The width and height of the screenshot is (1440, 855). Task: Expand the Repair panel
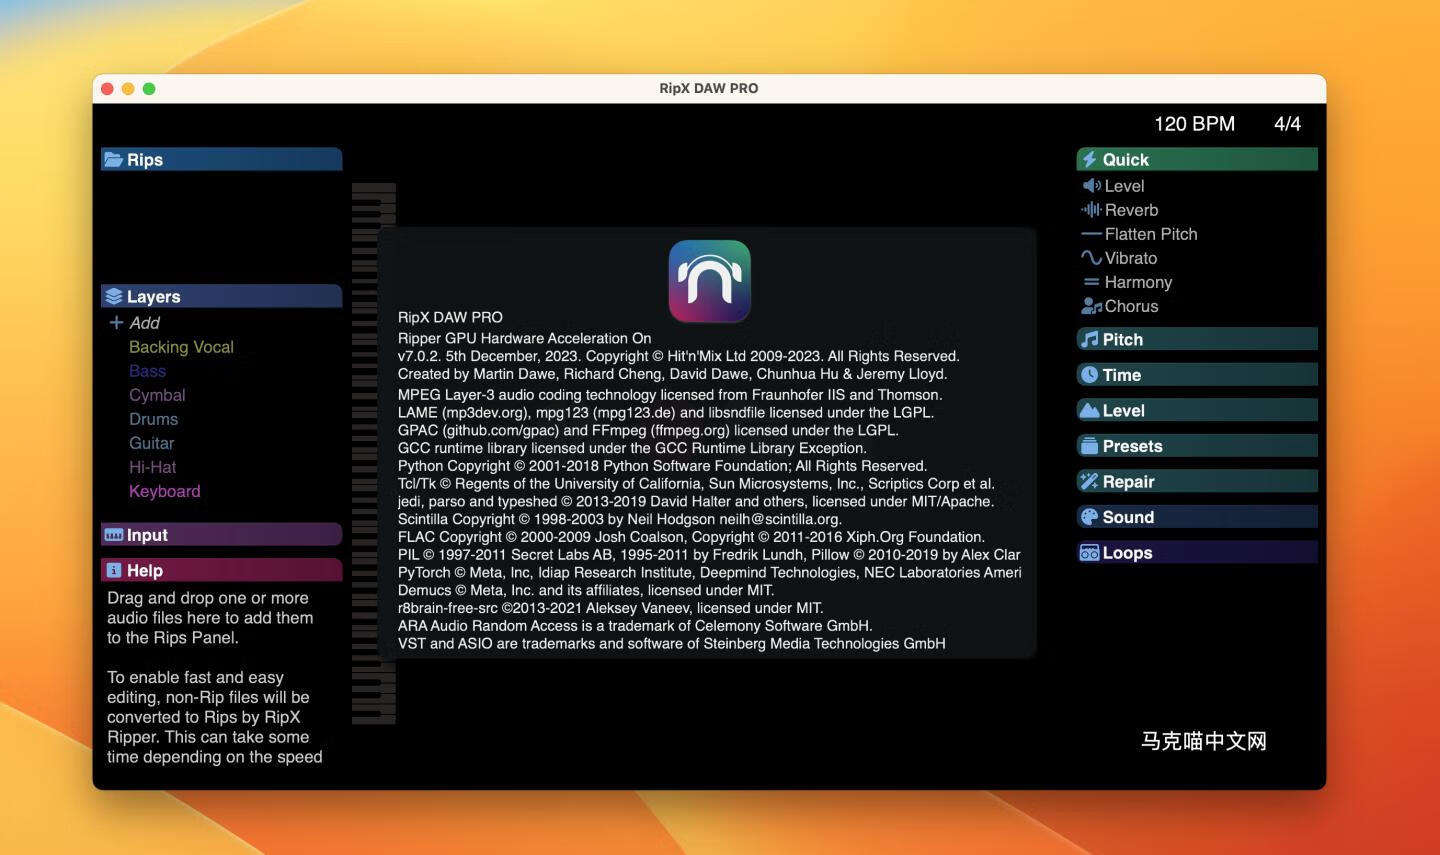tap(1197, 481)
